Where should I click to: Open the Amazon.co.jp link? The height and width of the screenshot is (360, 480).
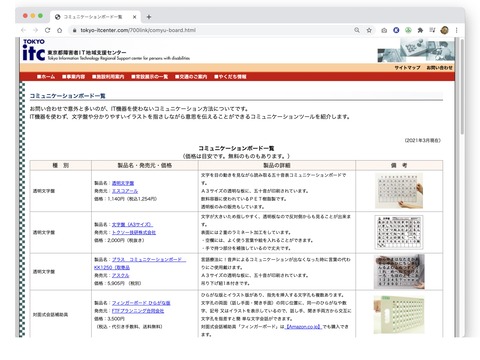pos(304,327)
